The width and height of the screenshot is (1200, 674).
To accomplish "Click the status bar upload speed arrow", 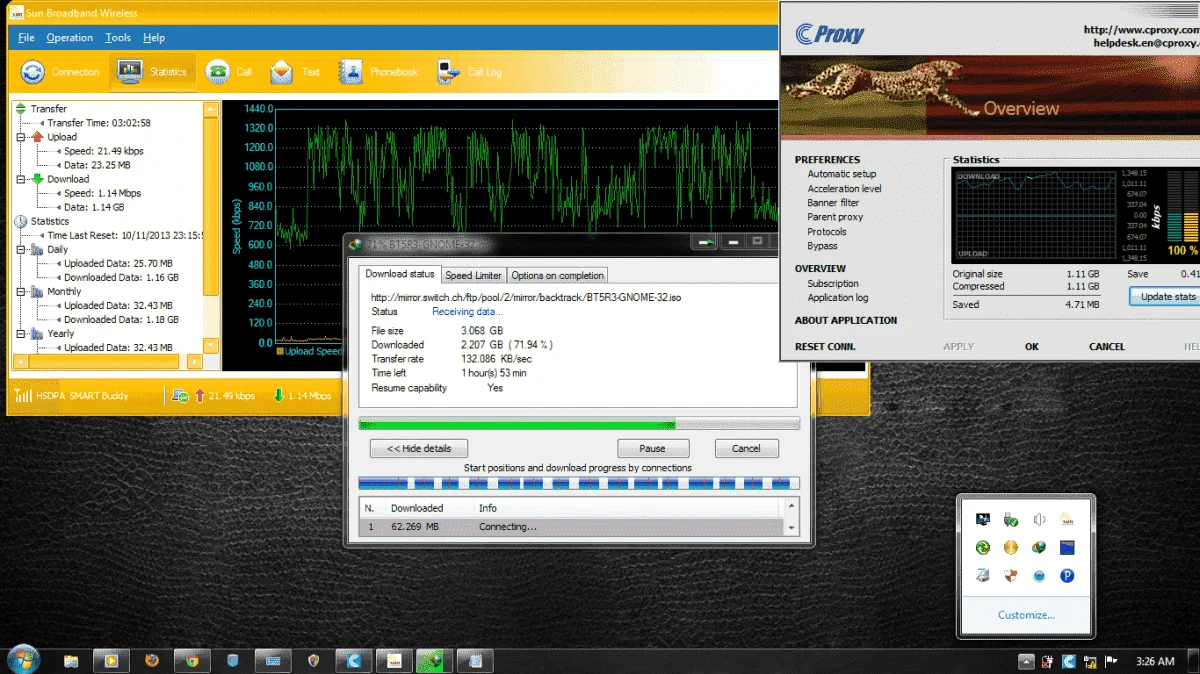I will coord(199,396).
